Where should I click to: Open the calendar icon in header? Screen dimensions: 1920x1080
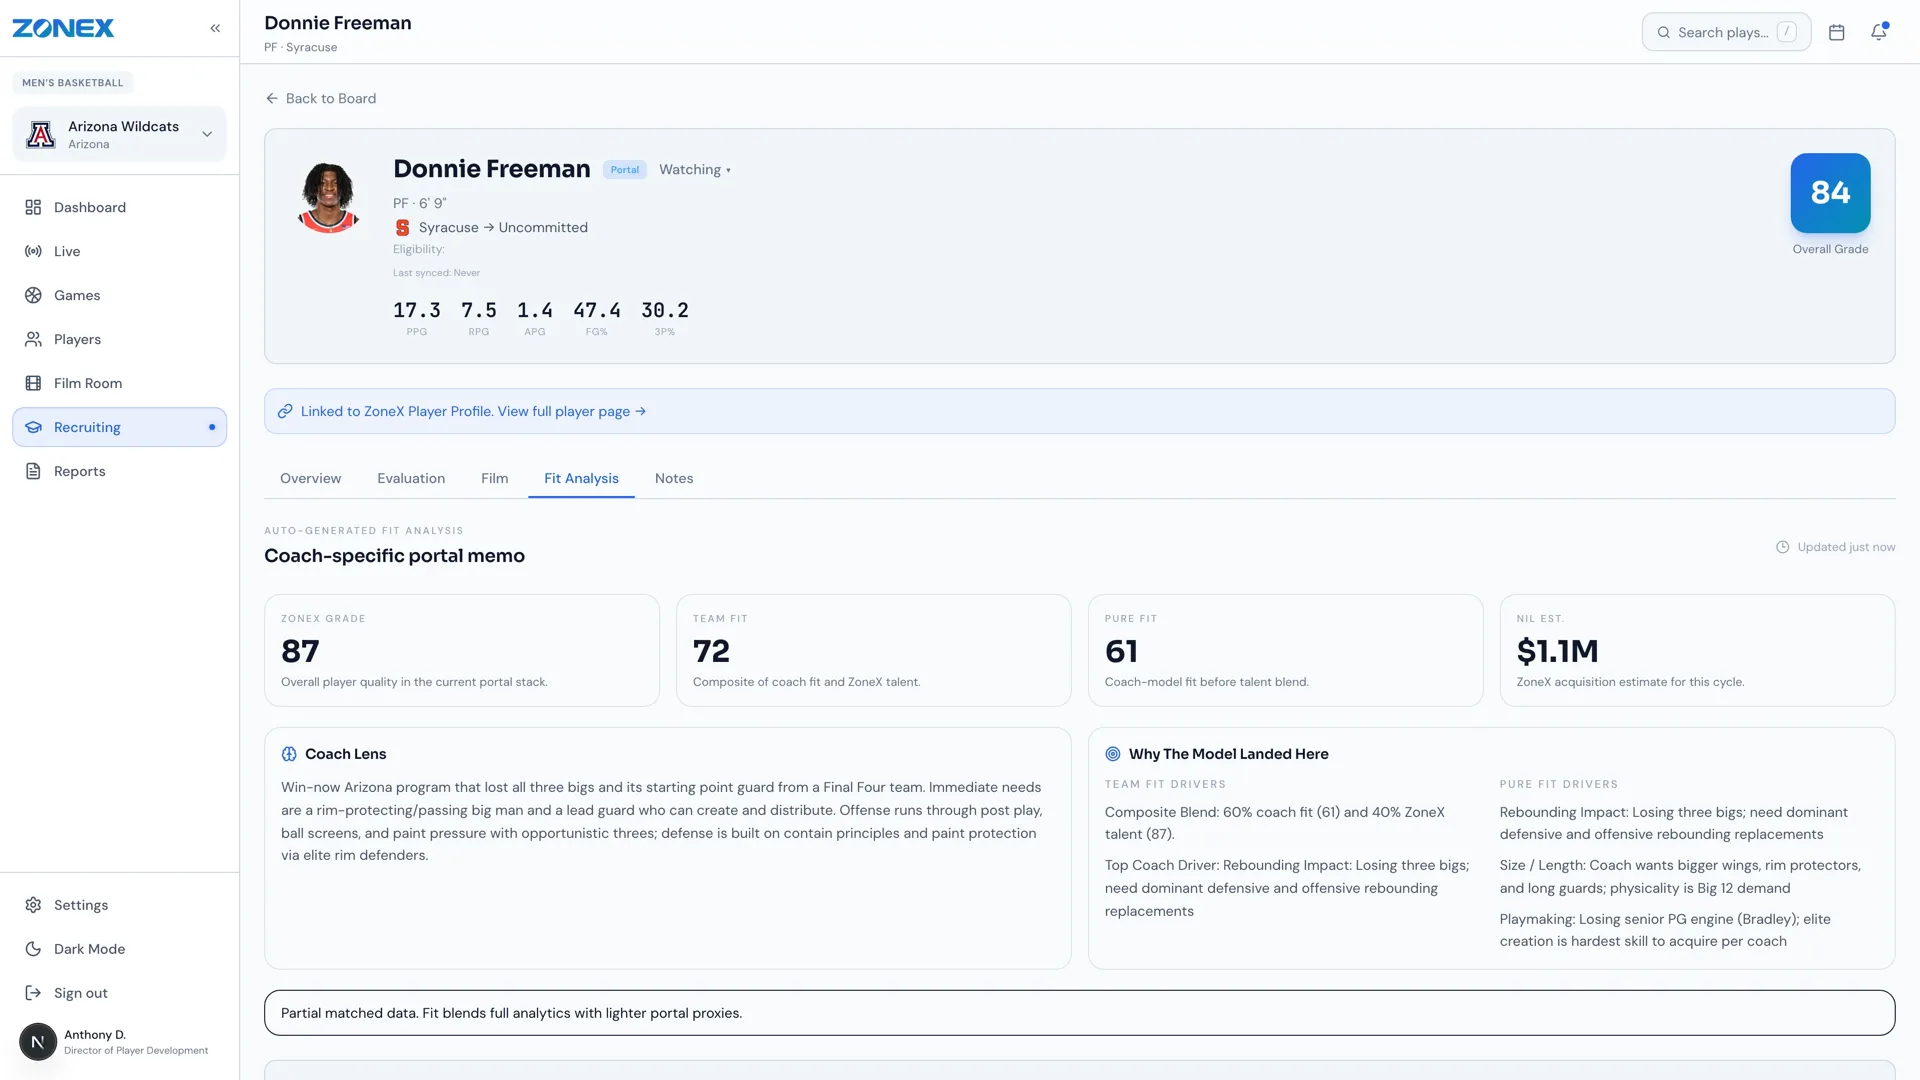click(1837, 32)
